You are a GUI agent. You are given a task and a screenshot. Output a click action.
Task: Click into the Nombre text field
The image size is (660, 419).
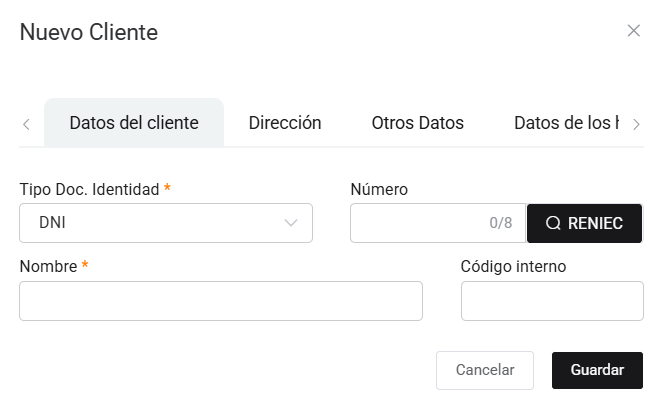pos(221,301)
